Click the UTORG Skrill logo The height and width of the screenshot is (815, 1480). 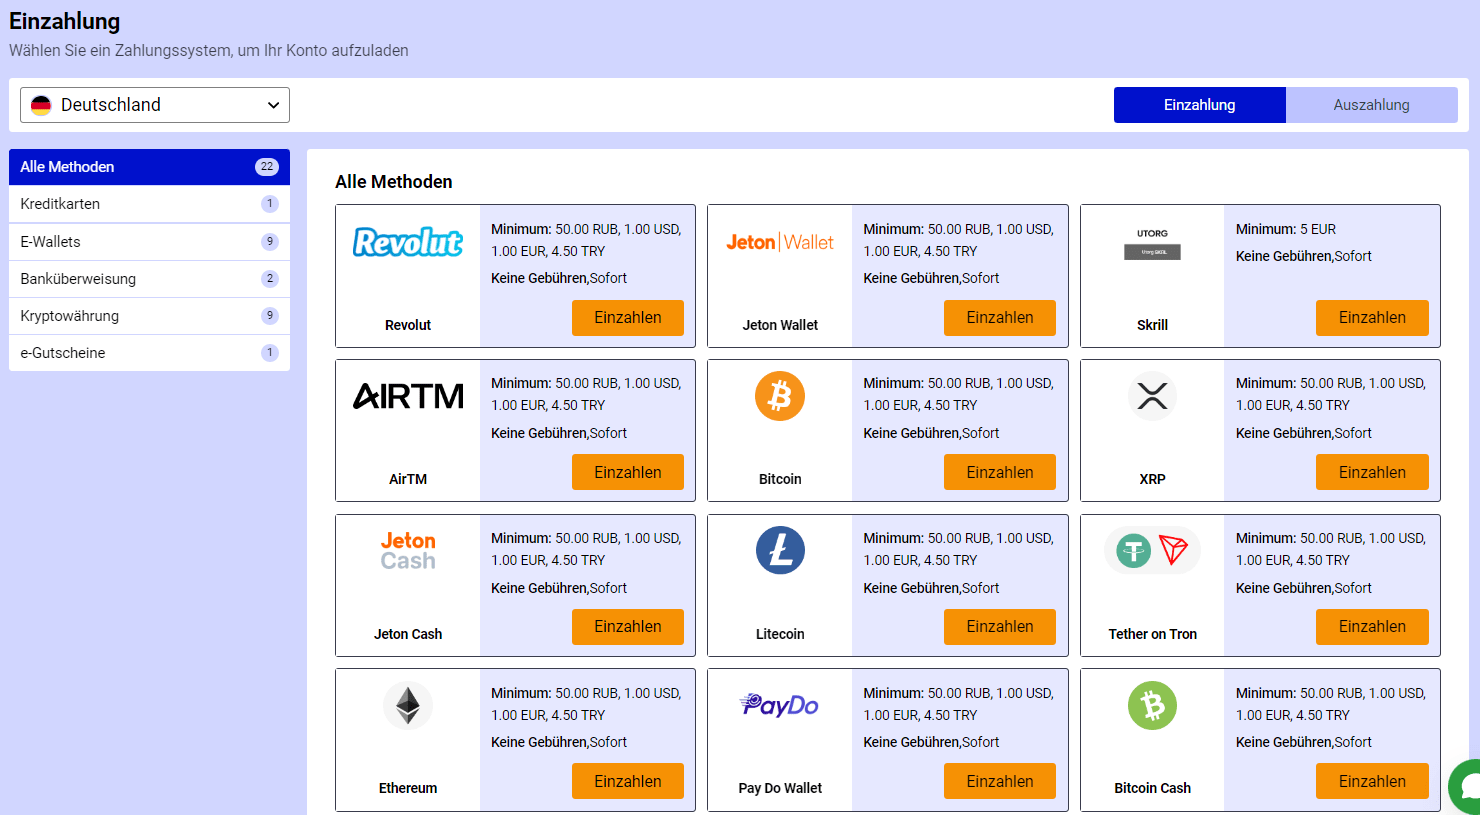point(1152,244)
